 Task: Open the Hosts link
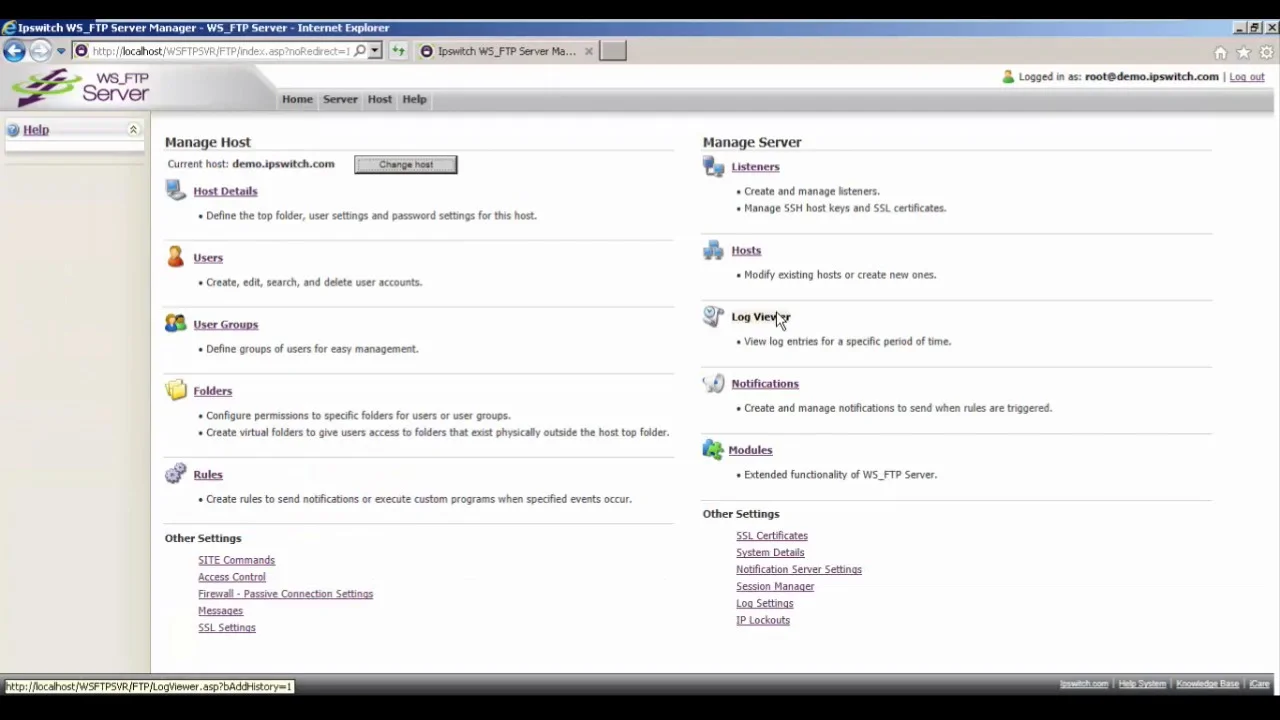coord(746,250)
